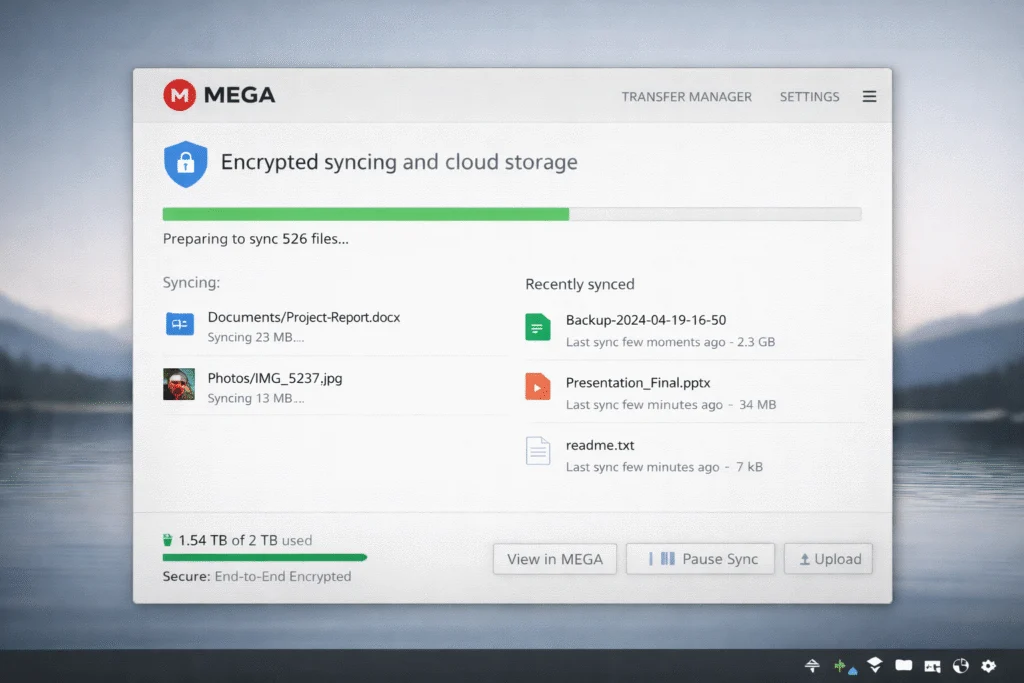Click the Upload button
1024x683 pixels.
coord(829,558)
